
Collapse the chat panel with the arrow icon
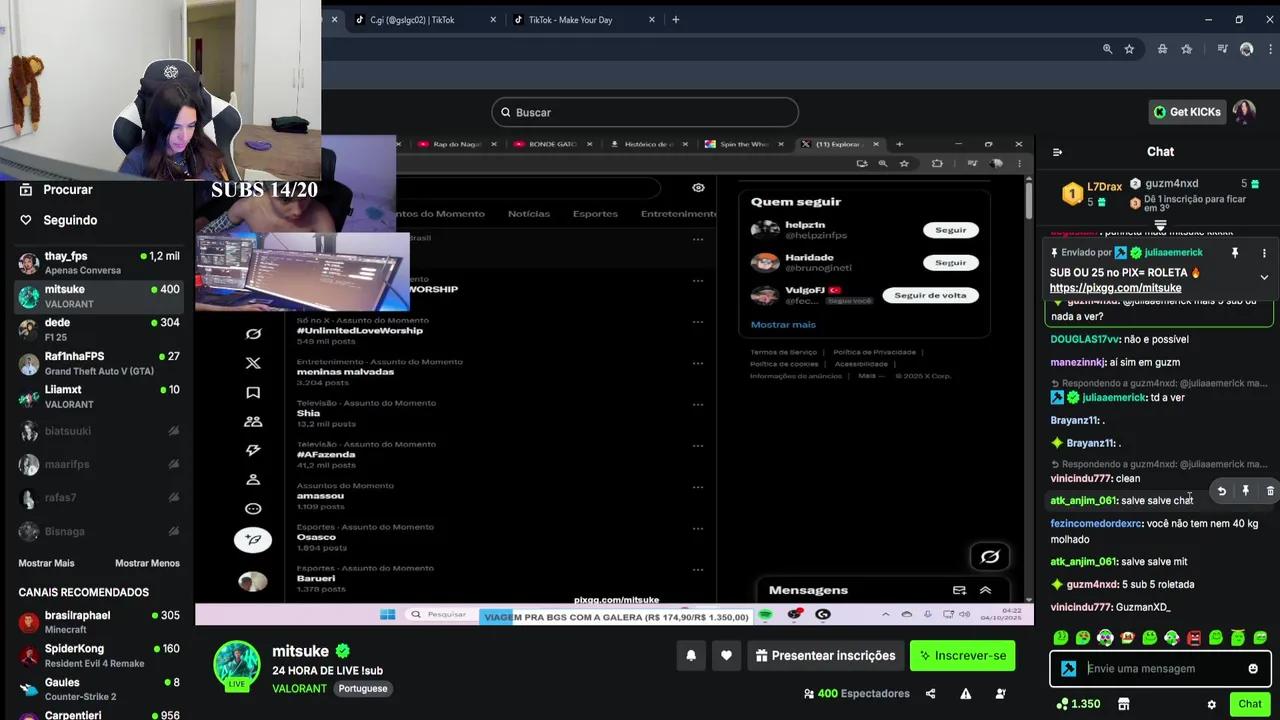pyautogui.click(x=1057, y=152)
